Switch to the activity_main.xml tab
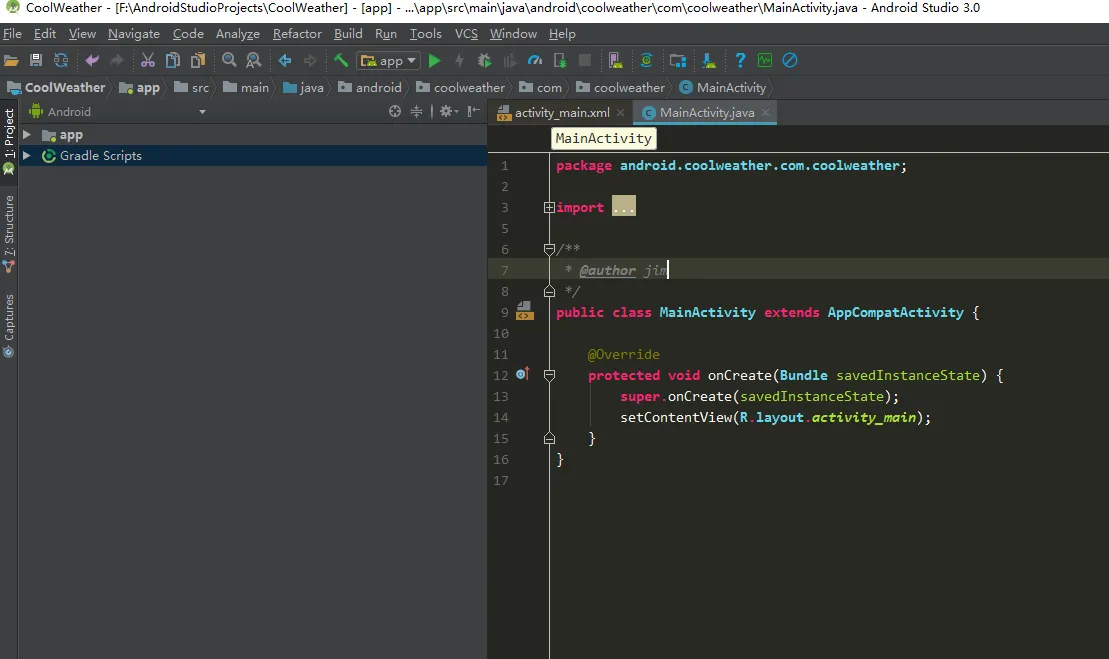The height and width of the screenshot is (659, 1109). (x=561, y=113)
